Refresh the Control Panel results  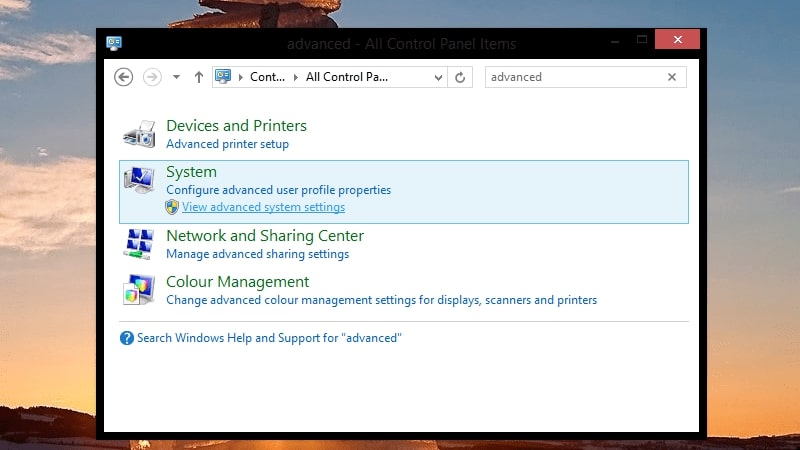point(460,77)
